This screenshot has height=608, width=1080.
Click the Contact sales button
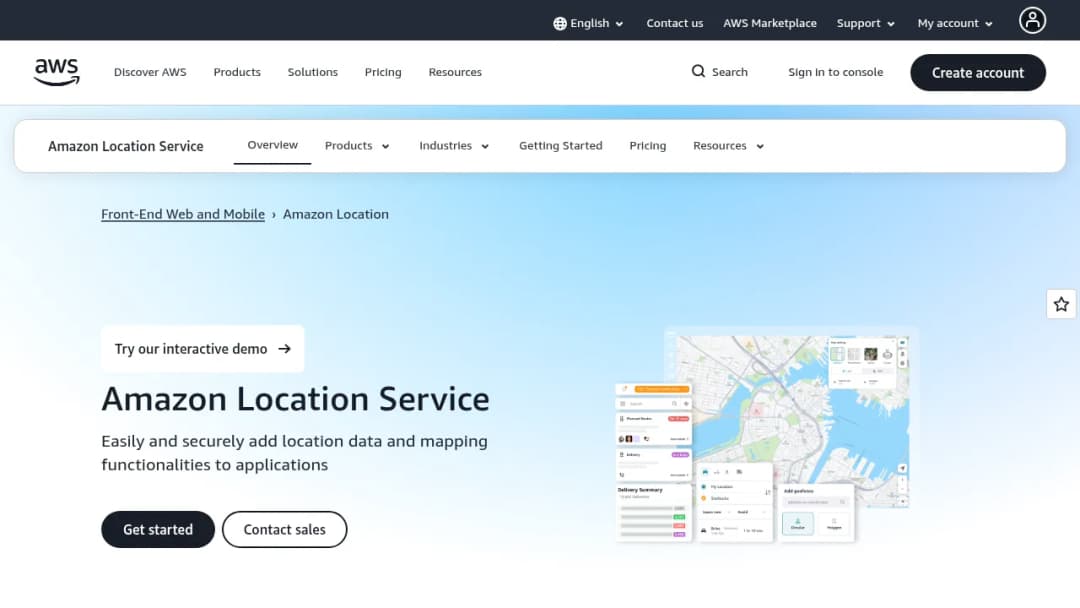click(284, 530)
